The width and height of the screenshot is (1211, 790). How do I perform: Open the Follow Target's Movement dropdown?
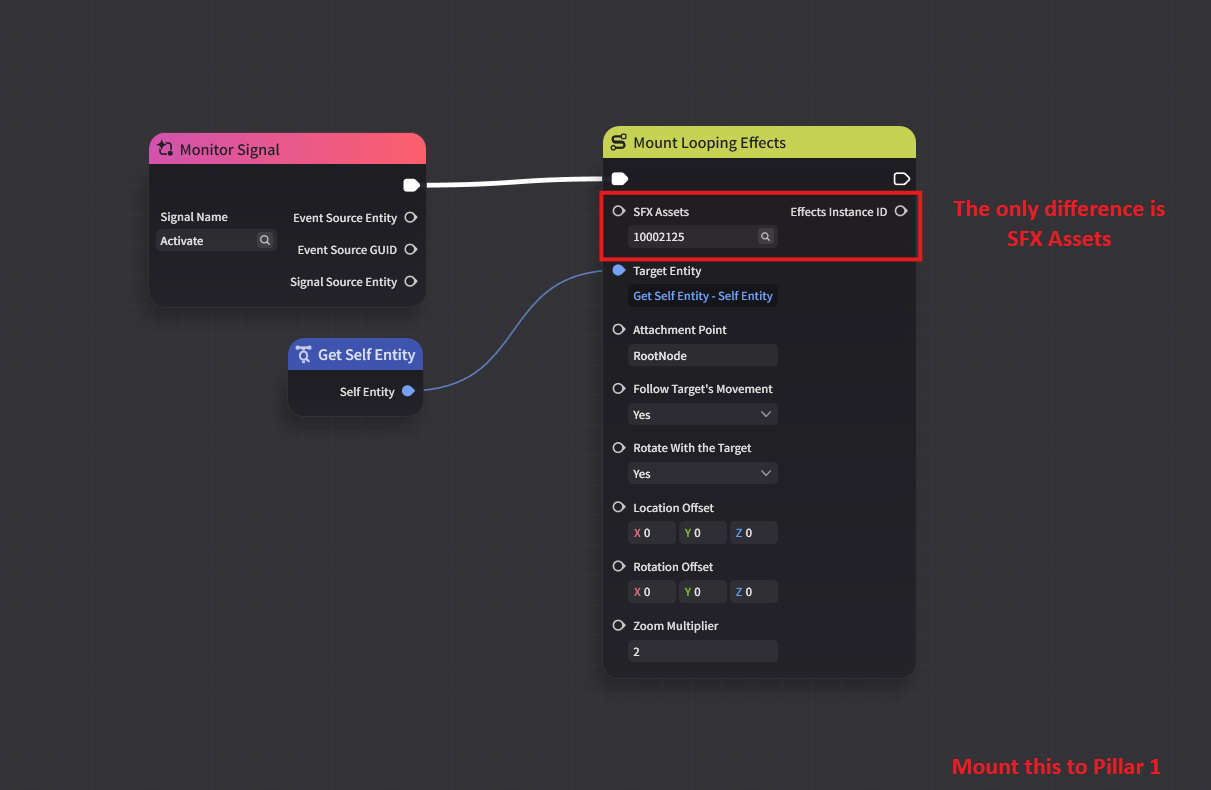pyautogui.click(x=703, y=414)
